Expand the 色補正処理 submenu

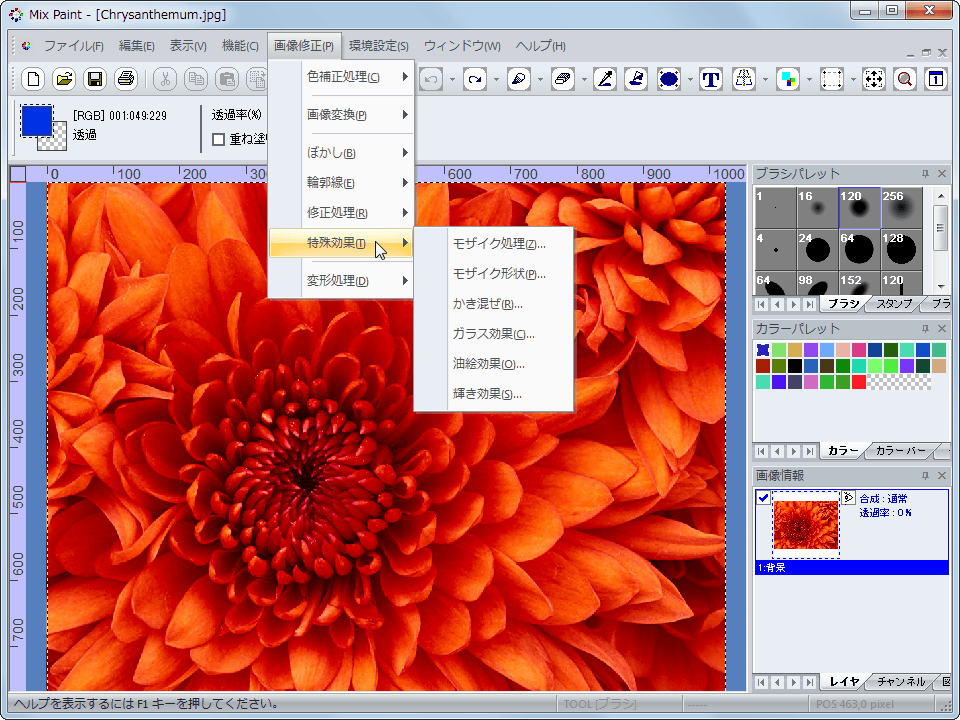coord(342,77)
